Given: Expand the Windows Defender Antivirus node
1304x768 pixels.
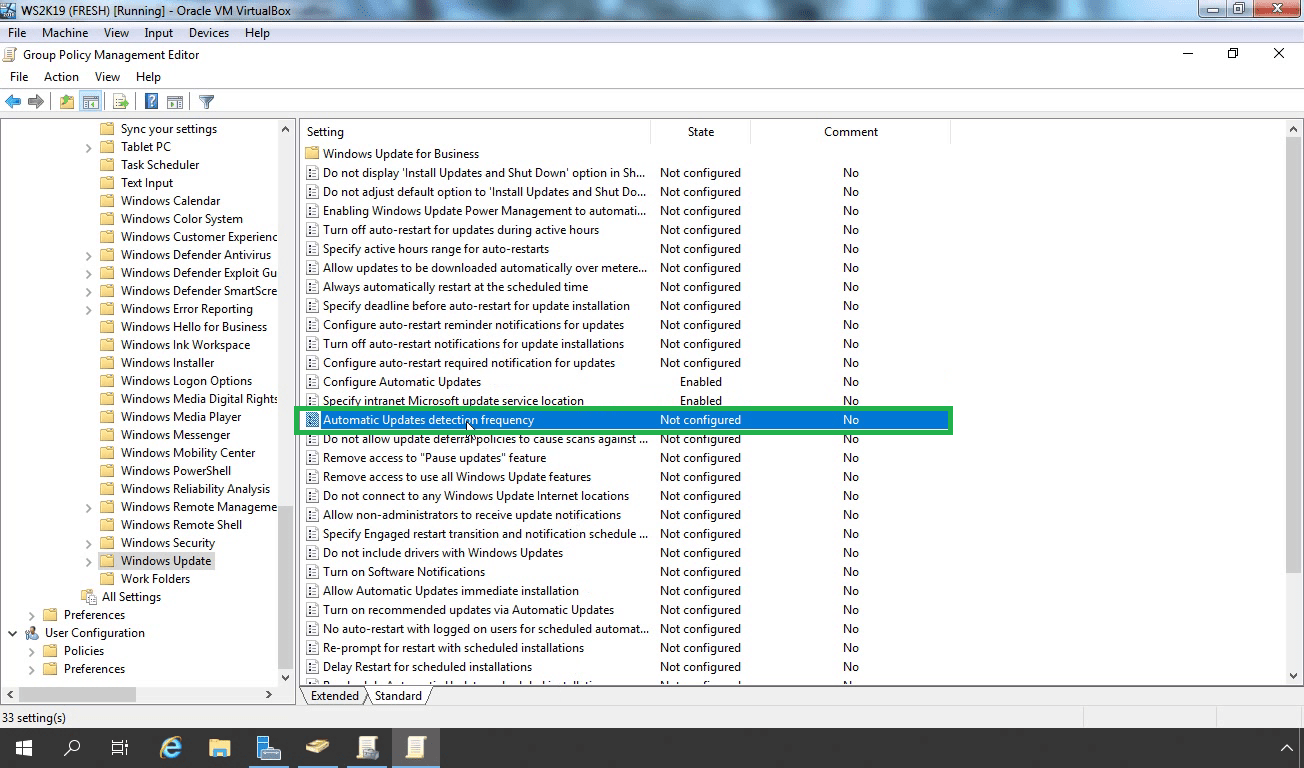Looking at the screenshot, I should click(89, 256).
